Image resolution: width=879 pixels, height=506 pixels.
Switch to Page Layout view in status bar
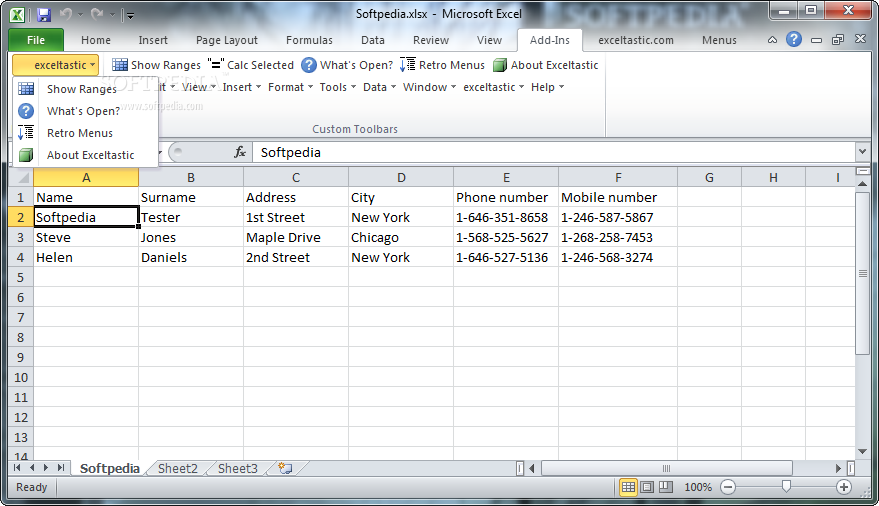pyautogui.click(x=647, y=487)
